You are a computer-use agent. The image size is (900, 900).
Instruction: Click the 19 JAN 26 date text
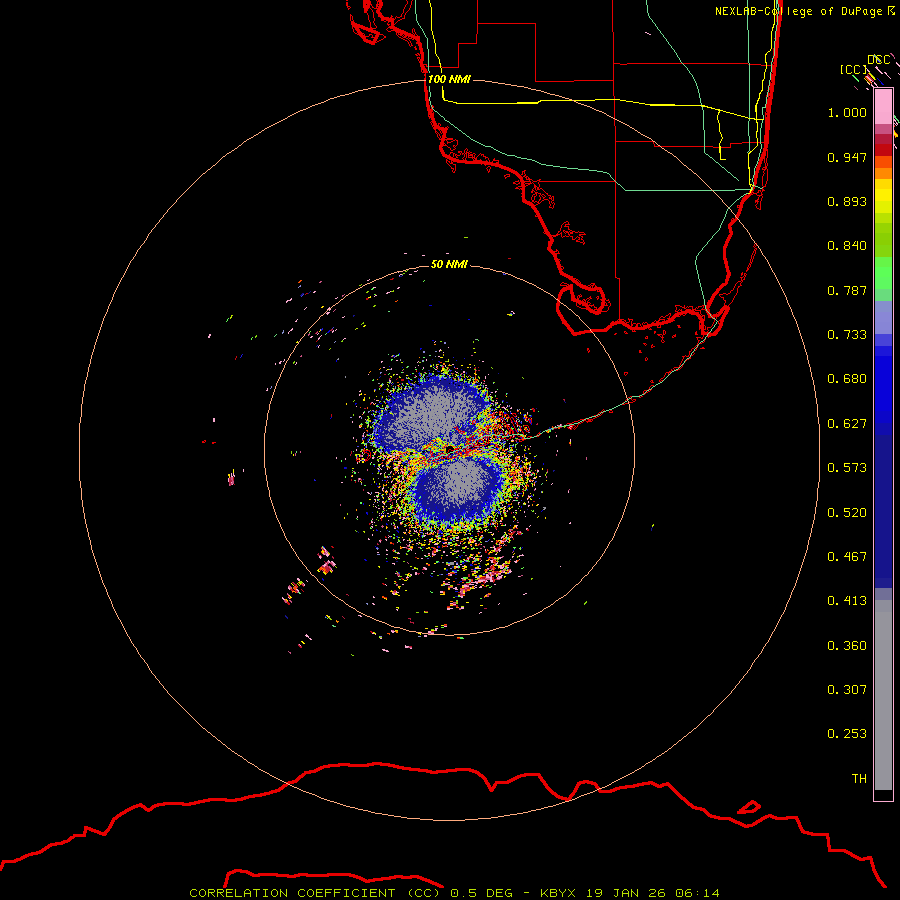624,893
